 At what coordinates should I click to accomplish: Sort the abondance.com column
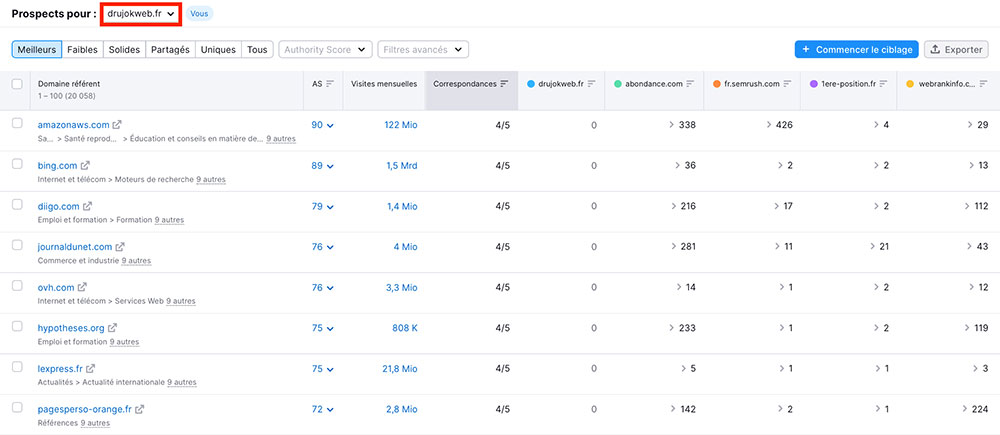point(690,84)
